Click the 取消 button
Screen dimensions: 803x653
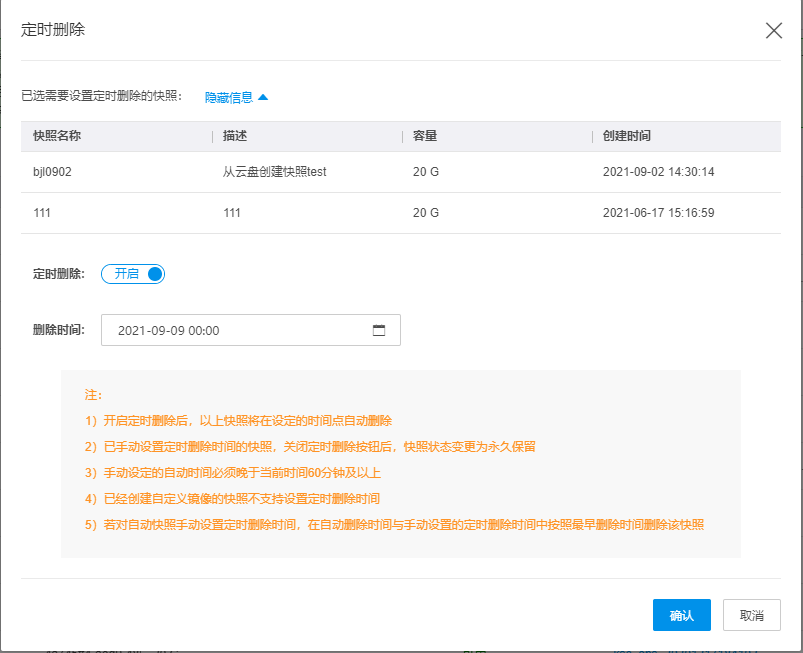[752, 615]
